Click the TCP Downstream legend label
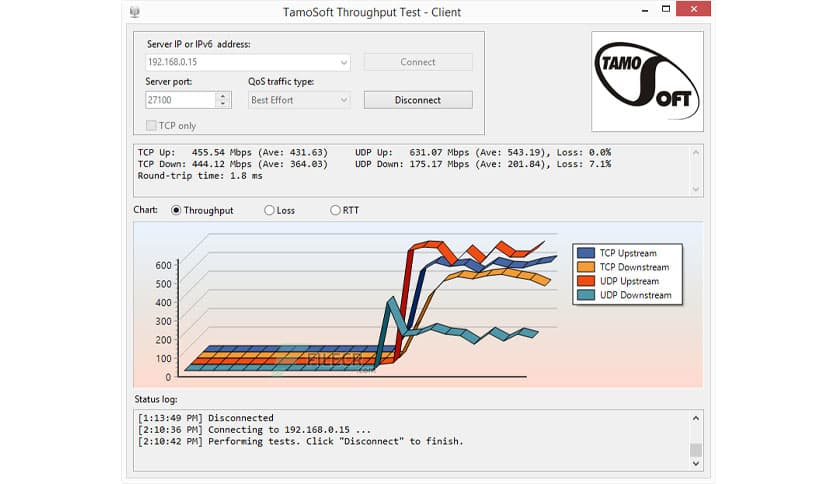This screenshot has height=484, width=836. [634, 267]
